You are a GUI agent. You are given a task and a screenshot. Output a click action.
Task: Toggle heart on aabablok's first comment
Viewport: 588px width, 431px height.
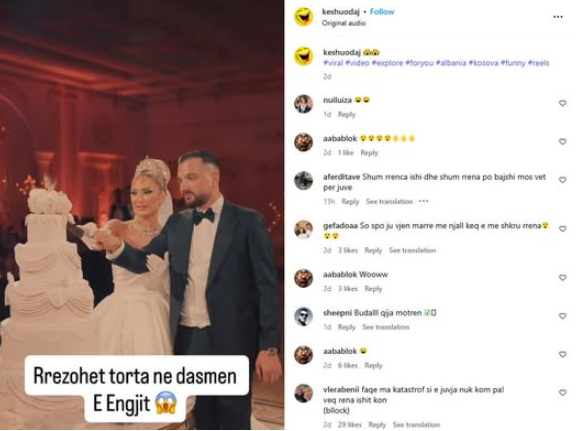pyautogui.click(x=562, y=142)
